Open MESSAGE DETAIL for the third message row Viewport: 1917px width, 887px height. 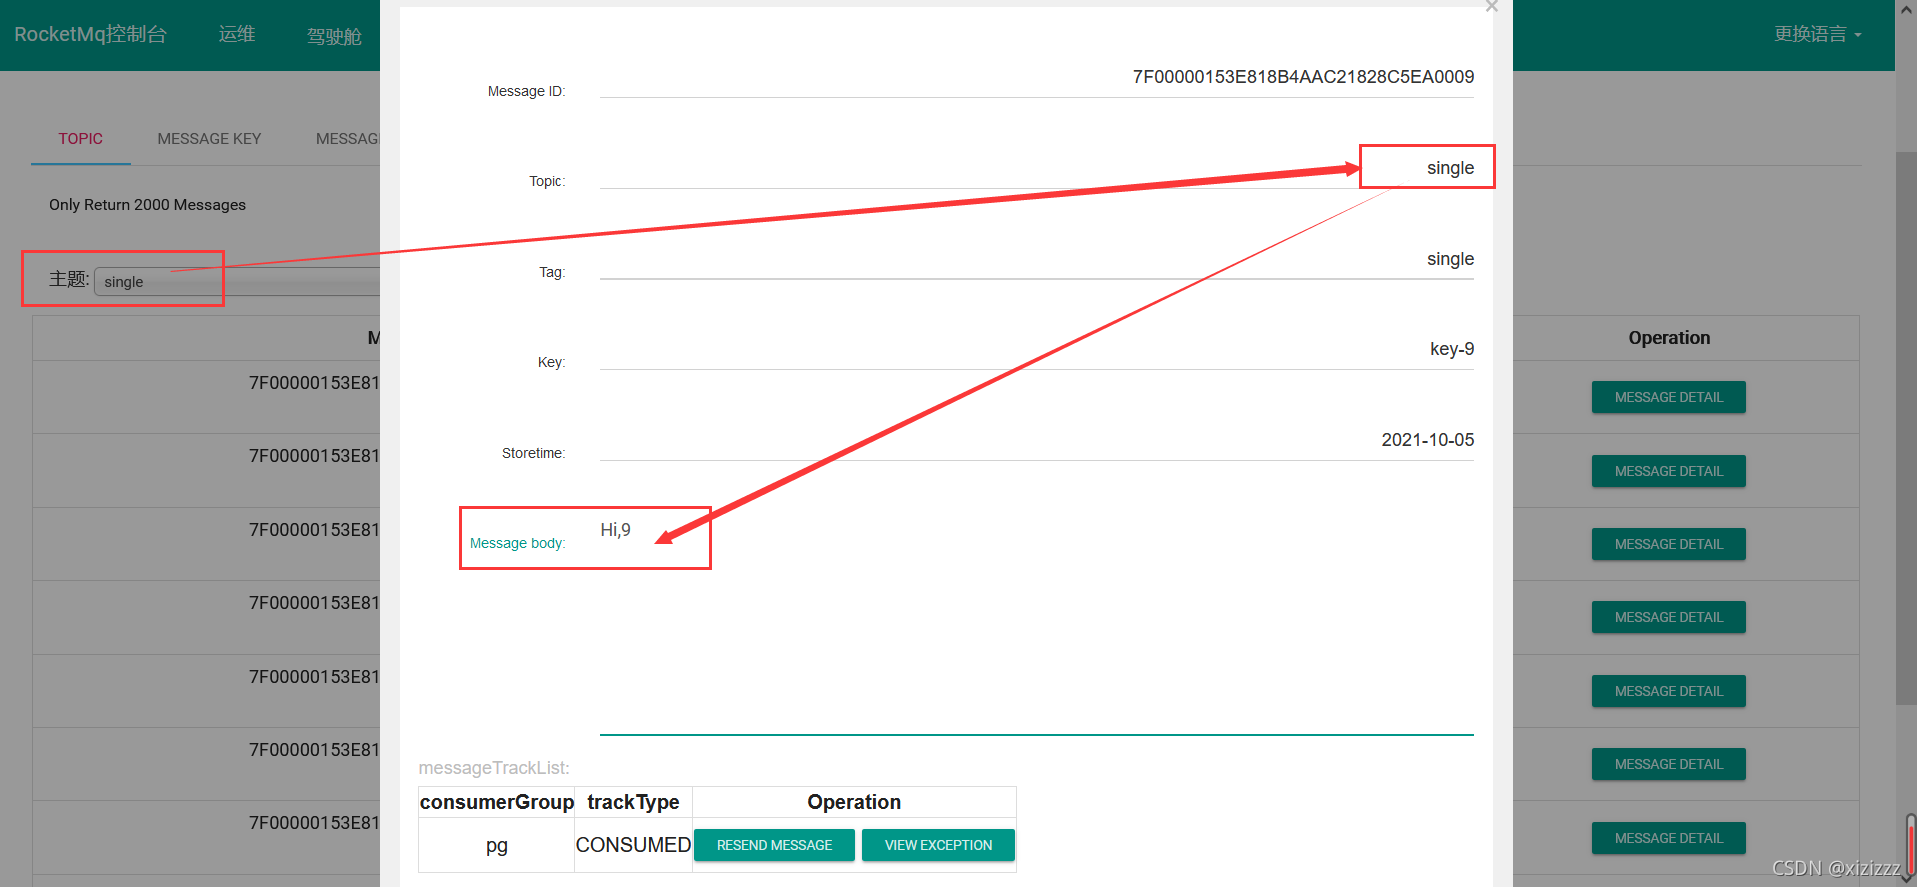click(x=1668, y=544)
